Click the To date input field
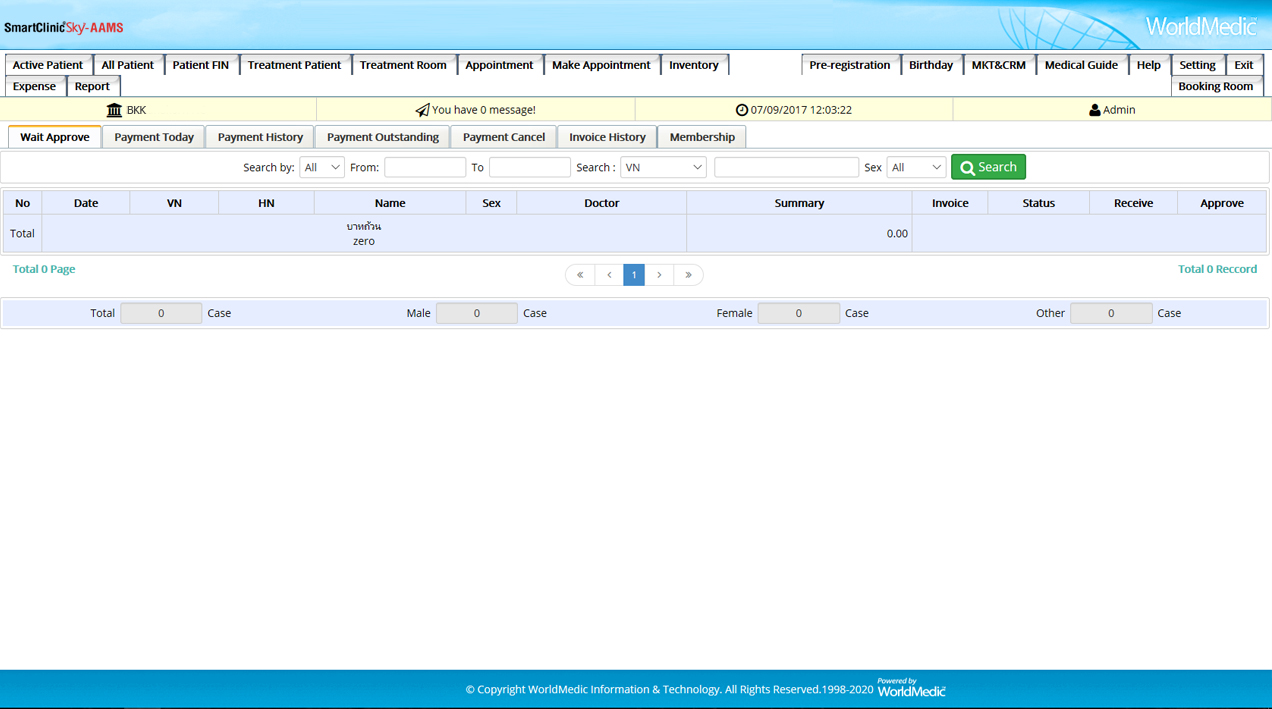This screenshot has width=1272, height=709. [529, 168]
